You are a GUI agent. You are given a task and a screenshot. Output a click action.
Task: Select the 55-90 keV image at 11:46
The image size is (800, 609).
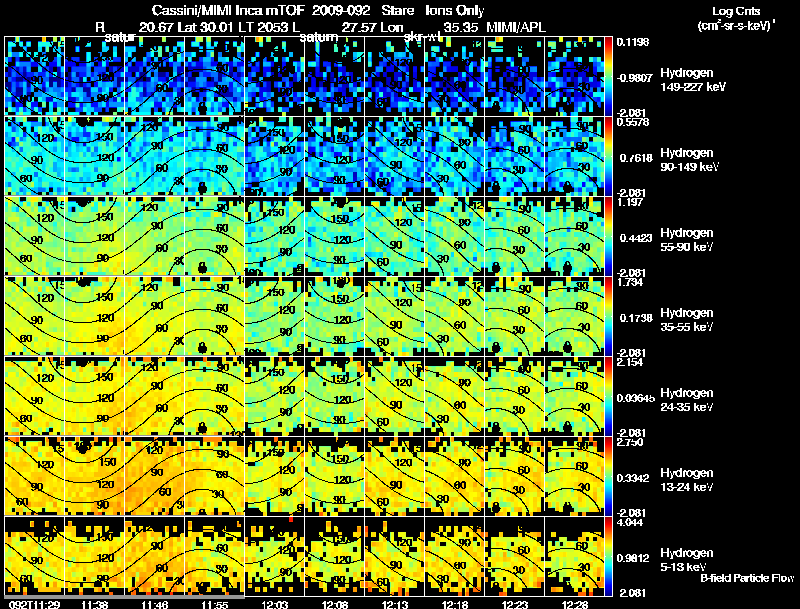pos(155,236)
